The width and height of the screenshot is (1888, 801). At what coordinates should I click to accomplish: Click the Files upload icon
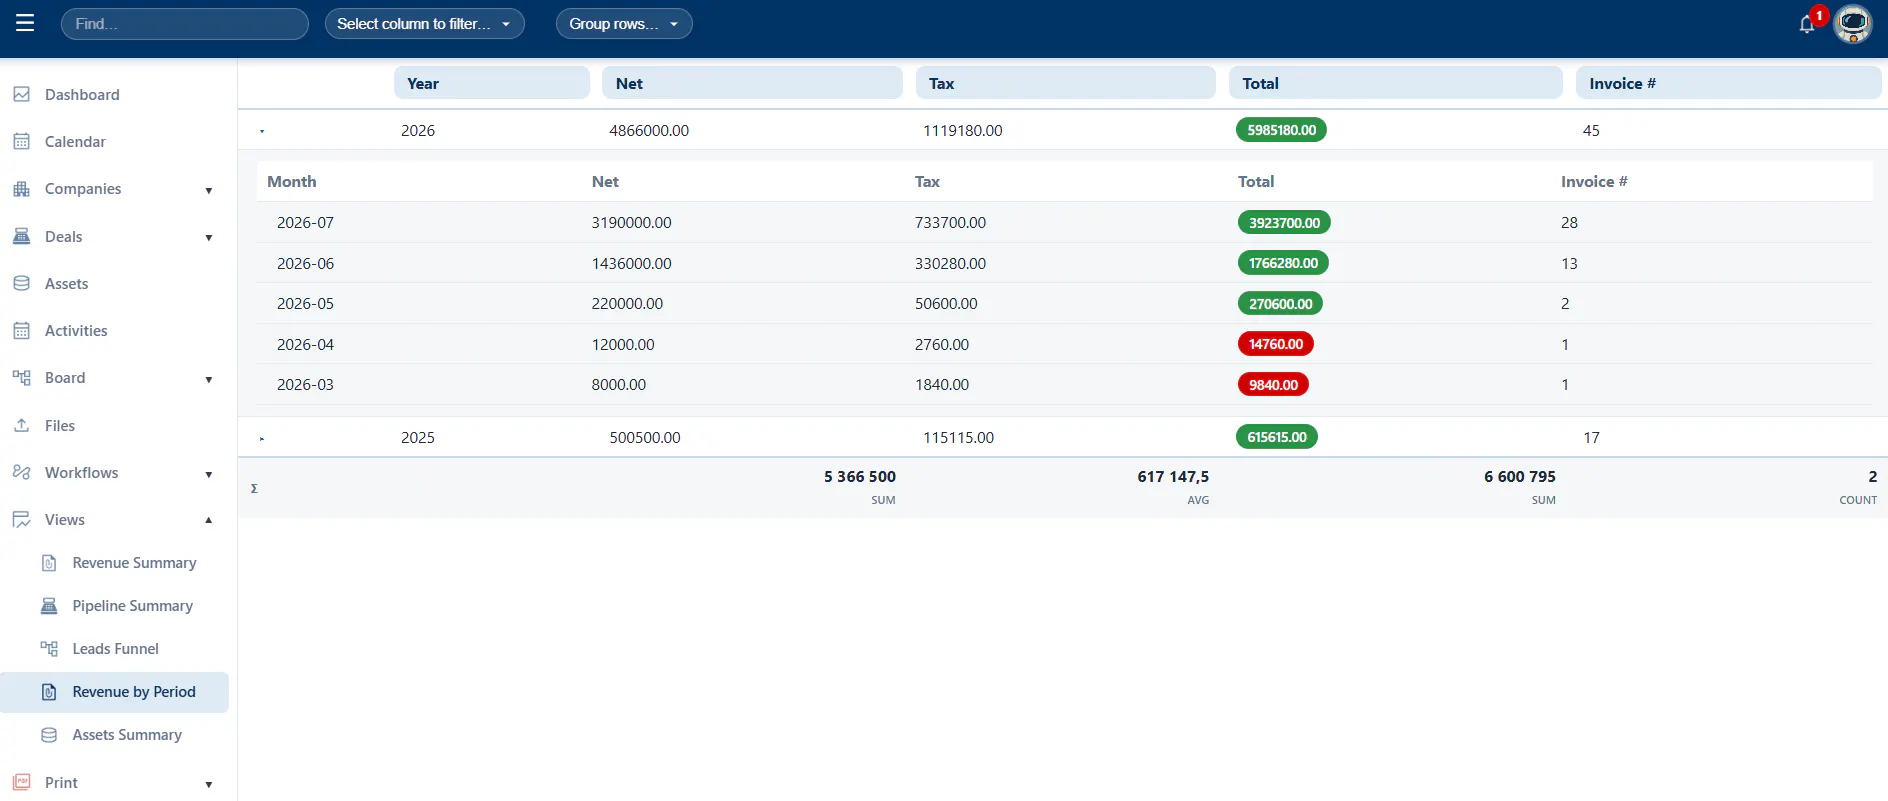[x=21, y=425]
